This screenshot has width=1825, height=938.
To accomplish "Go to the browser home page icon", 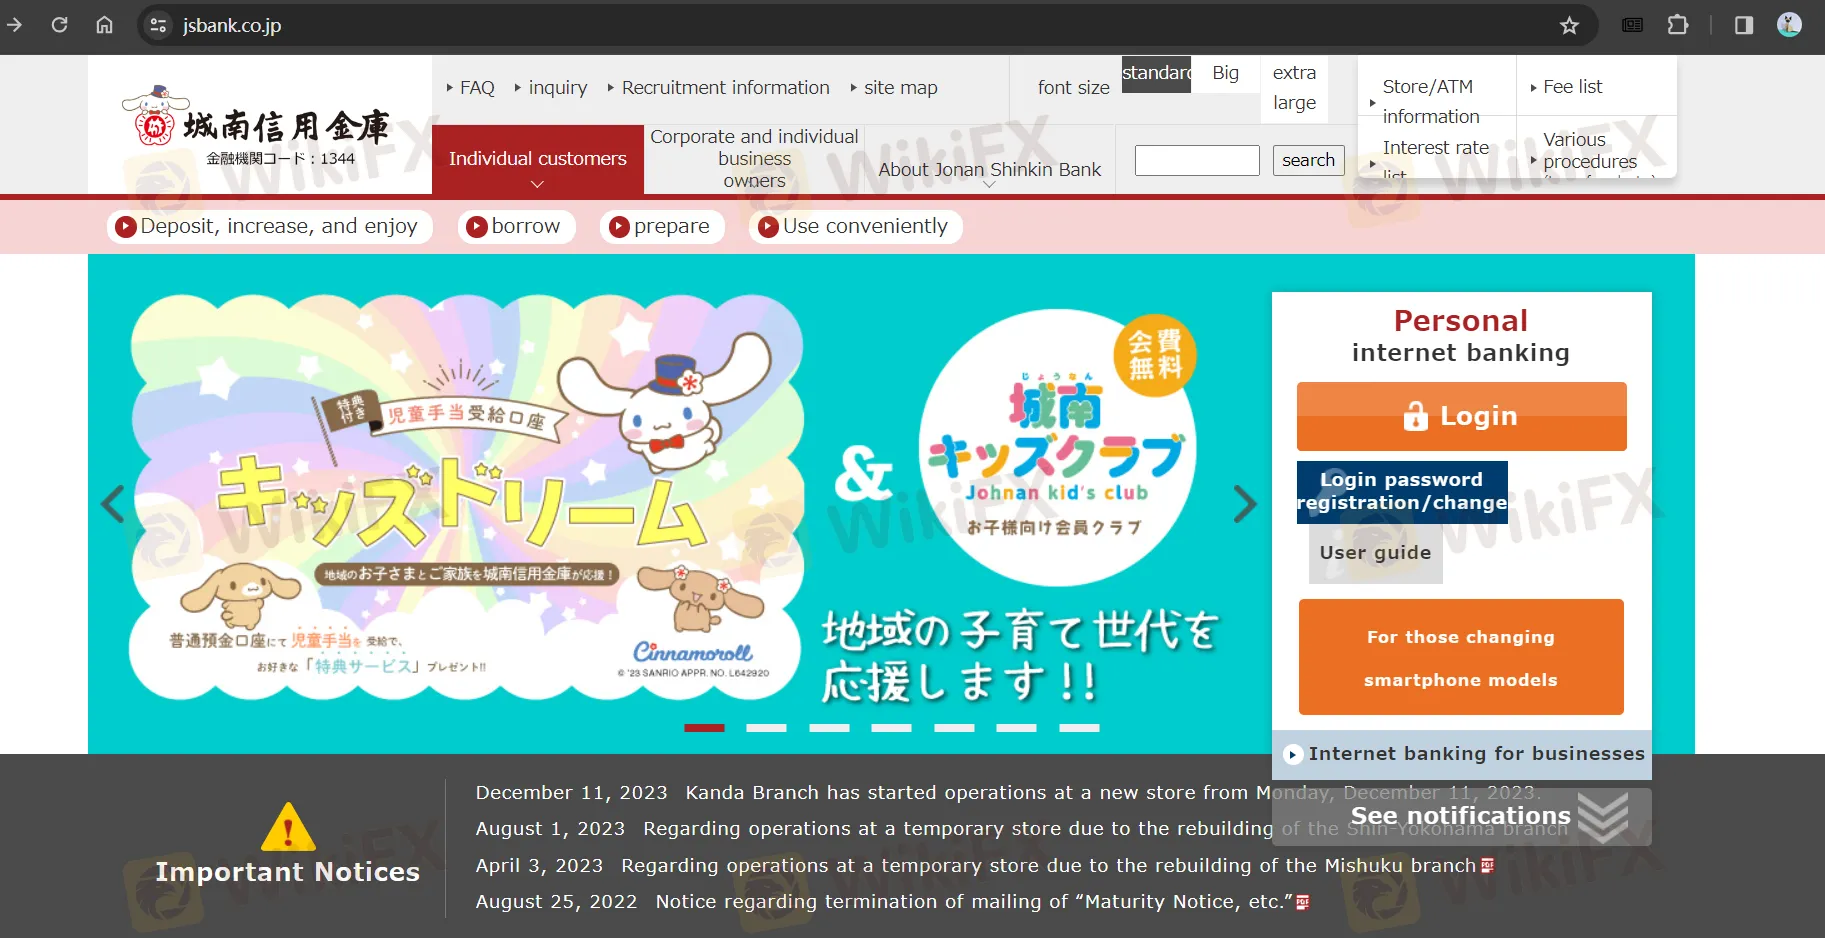I will click(x=104, y=25).
